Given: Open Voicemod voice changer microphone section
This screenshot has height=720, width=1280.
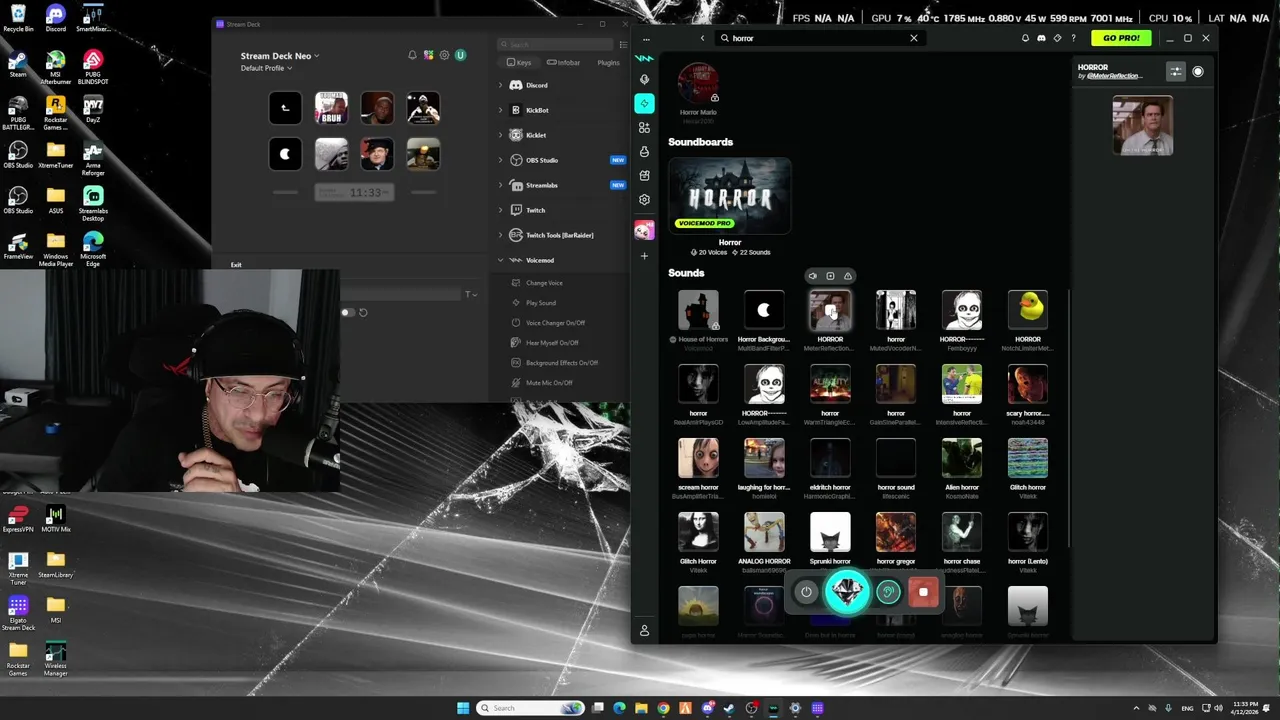Looking at the screenshot, I should click(x=645, y=79).
